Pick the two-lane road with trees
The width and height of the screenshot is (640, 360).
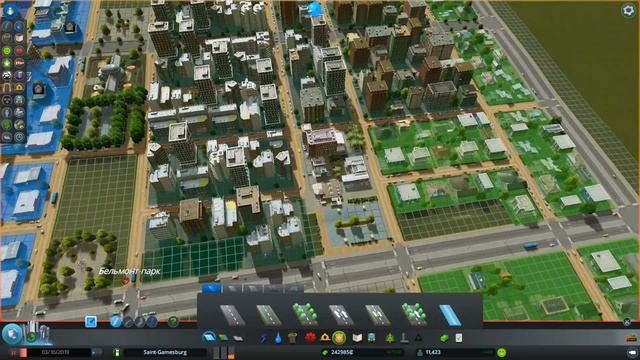click(x=305, y=314)
